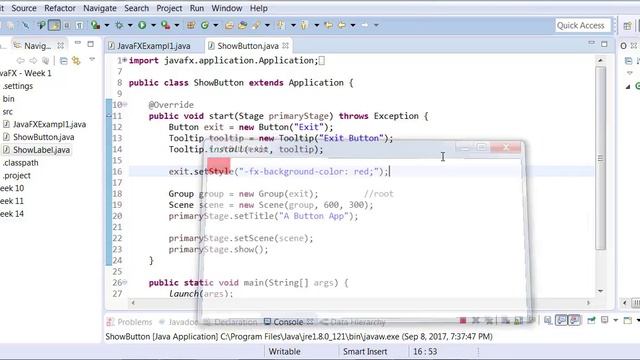This screenshot has width=640, height=360.
Task: Open the Back history dropdown arrow
Action: [x=353, y=25]
